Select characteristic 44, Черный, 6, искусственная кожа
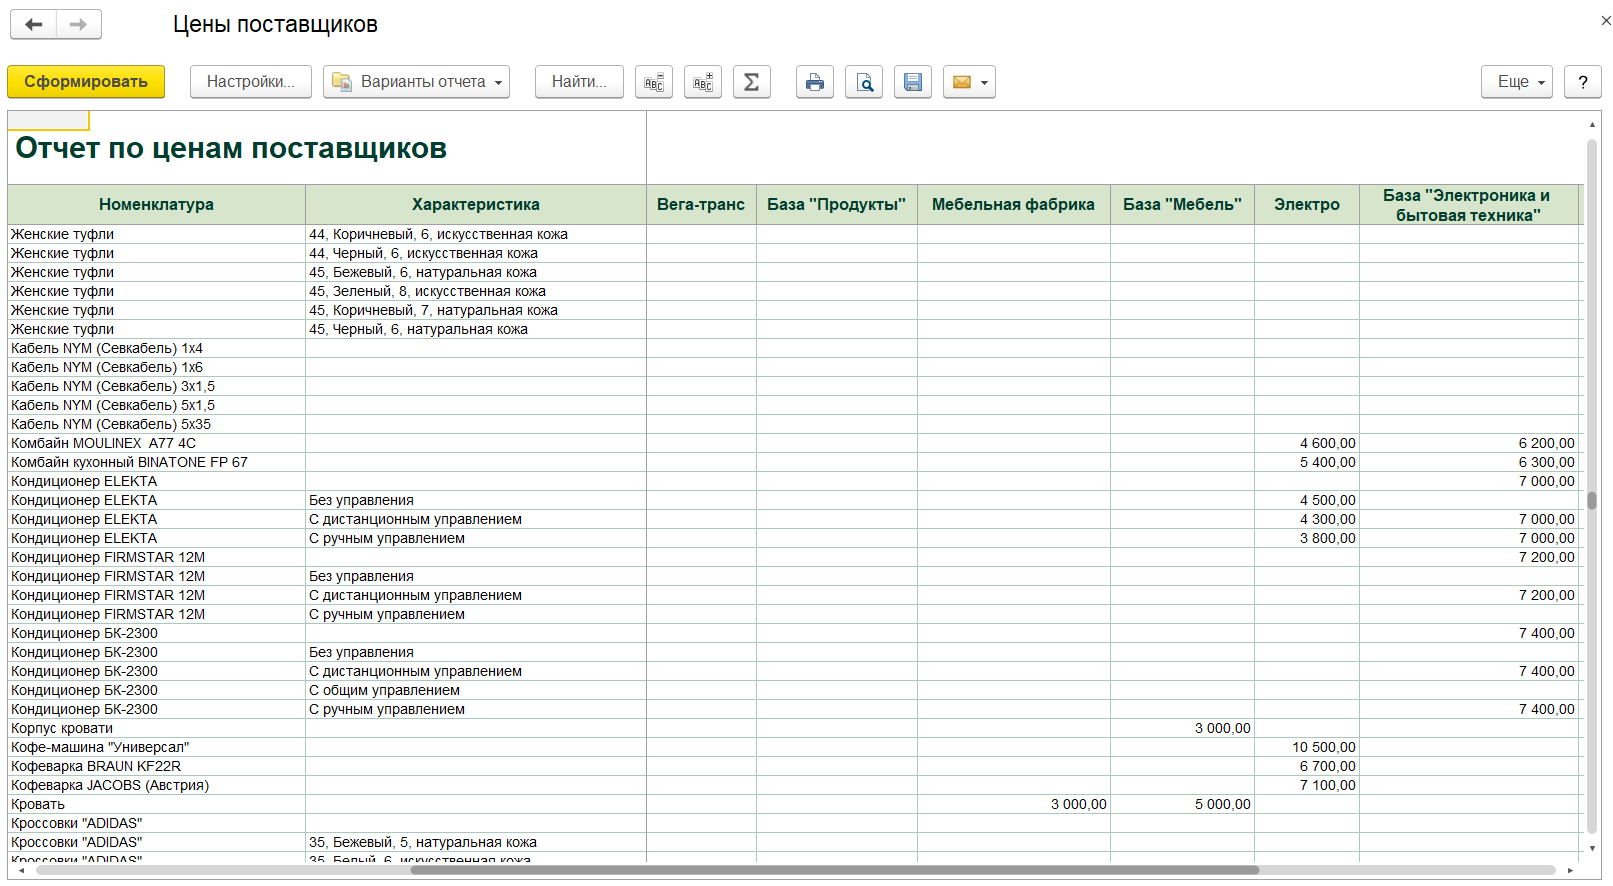Viewport: 1613px width, 886px height. tap(476, 254)
